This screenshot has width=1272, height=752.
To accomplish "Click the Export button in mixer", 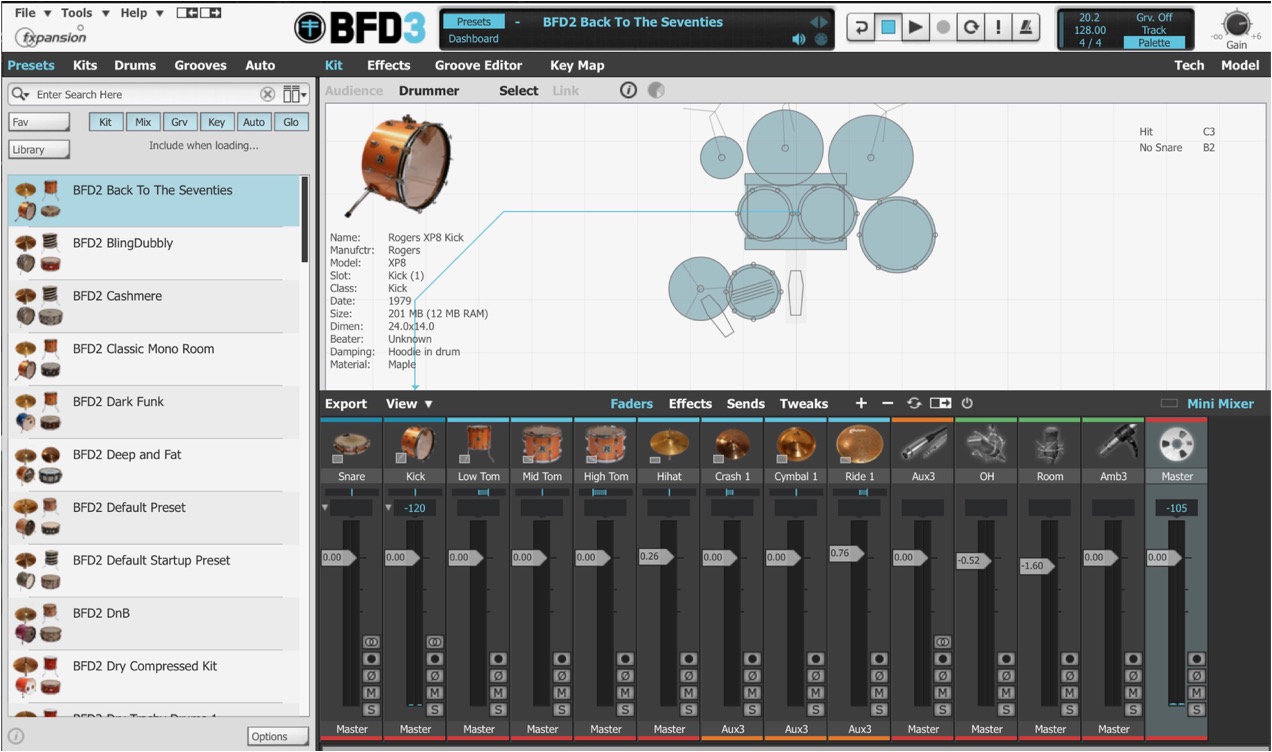I will coord(346,404).
